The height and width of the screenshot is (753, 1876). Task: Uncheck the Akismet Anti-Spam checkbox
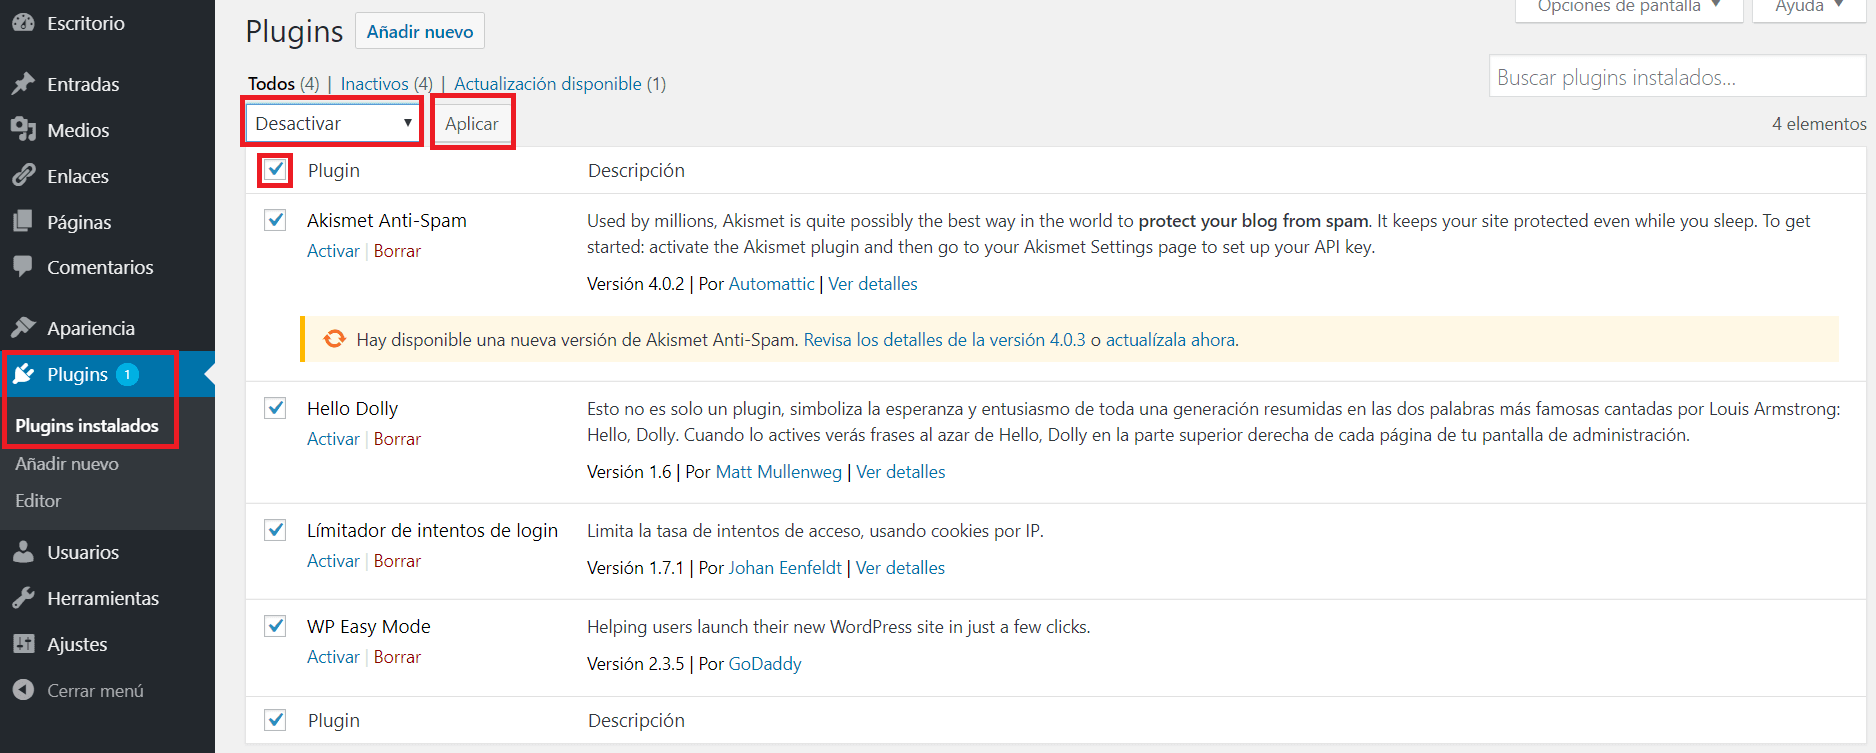click(275, 220)
